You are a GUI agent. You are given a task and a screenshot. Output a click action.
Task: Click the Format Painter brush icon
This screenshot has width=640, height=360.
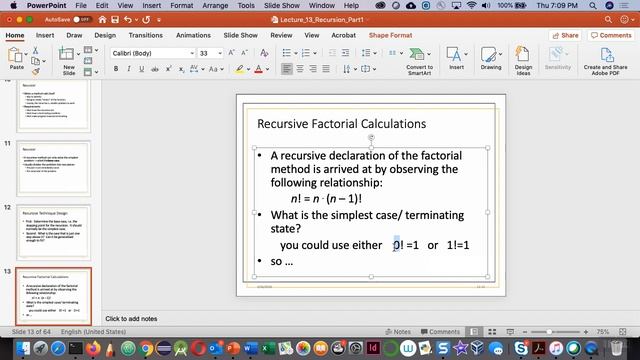(x=36, y=71)
